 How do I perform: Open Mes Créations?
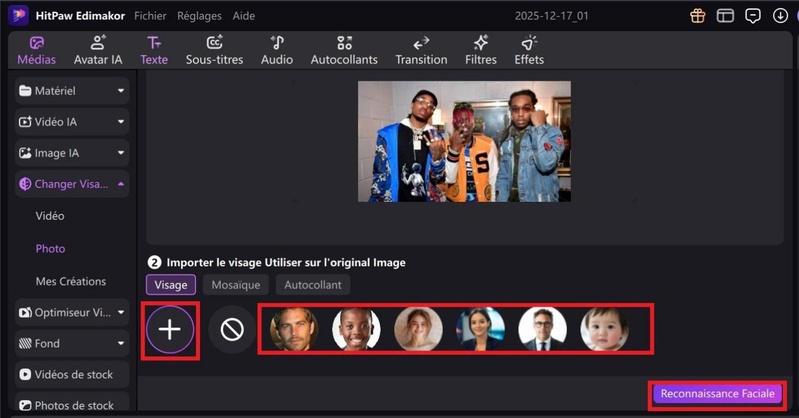[x=71, y=281]
